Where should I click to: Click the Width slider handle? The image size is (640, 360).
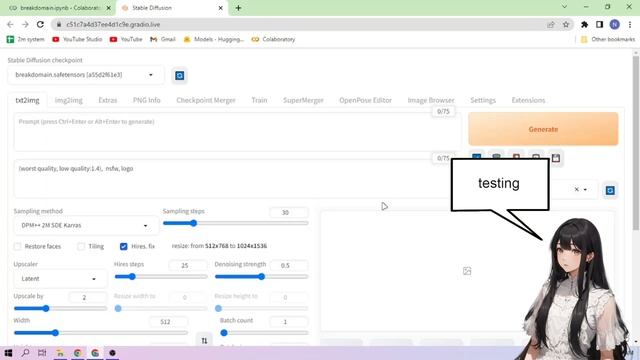point(56,333)
